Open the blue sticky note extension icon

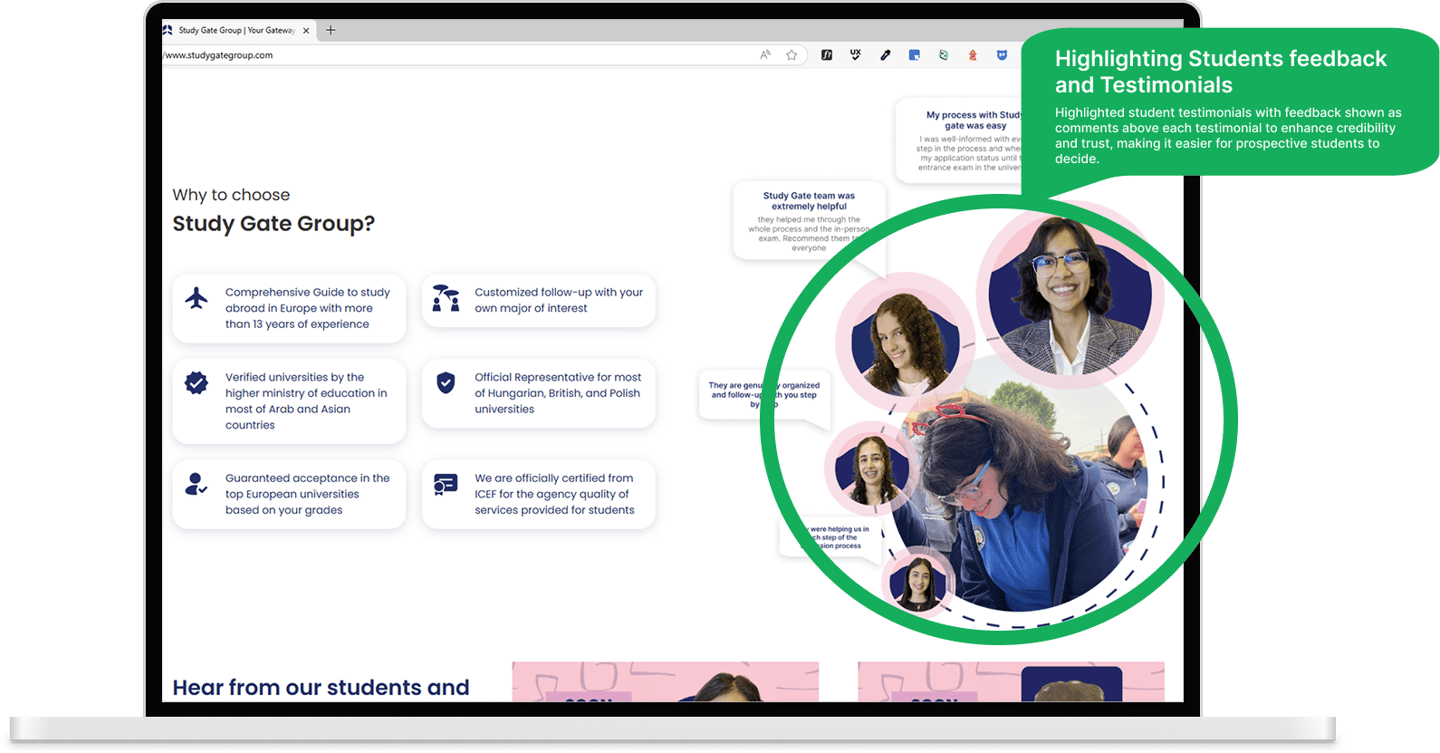[914, 55]
